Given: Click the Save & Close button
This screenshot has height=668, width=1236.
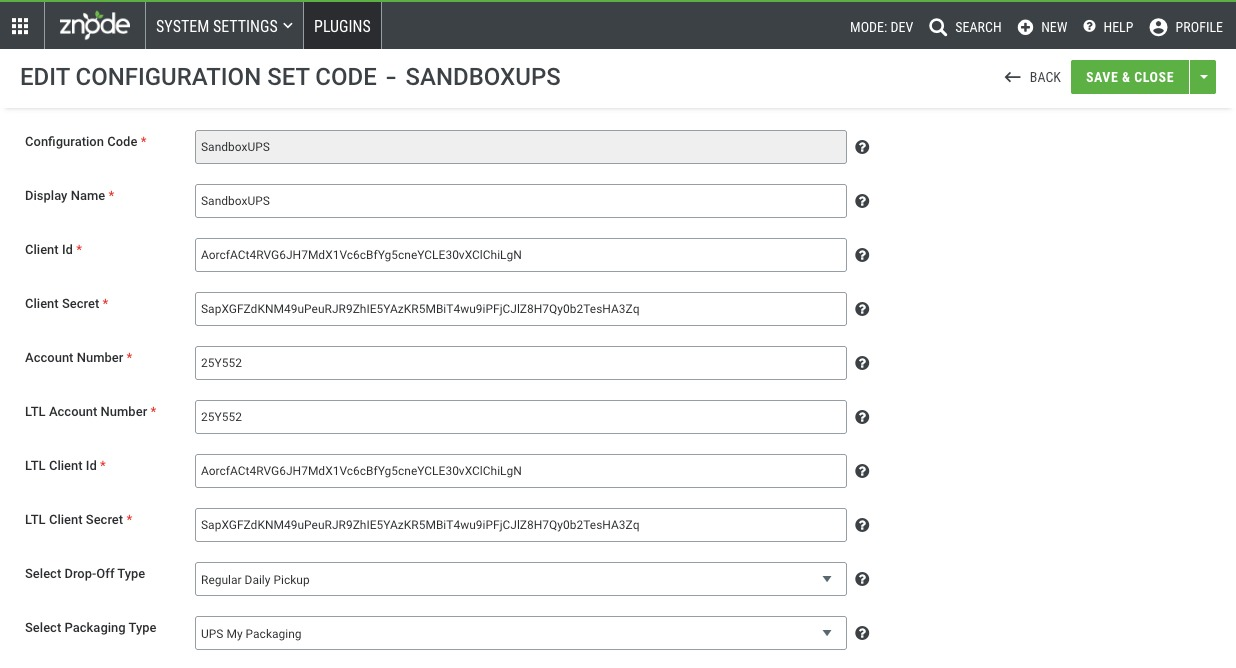Looking at the screenshot, I should click(x=1130, y=77).
